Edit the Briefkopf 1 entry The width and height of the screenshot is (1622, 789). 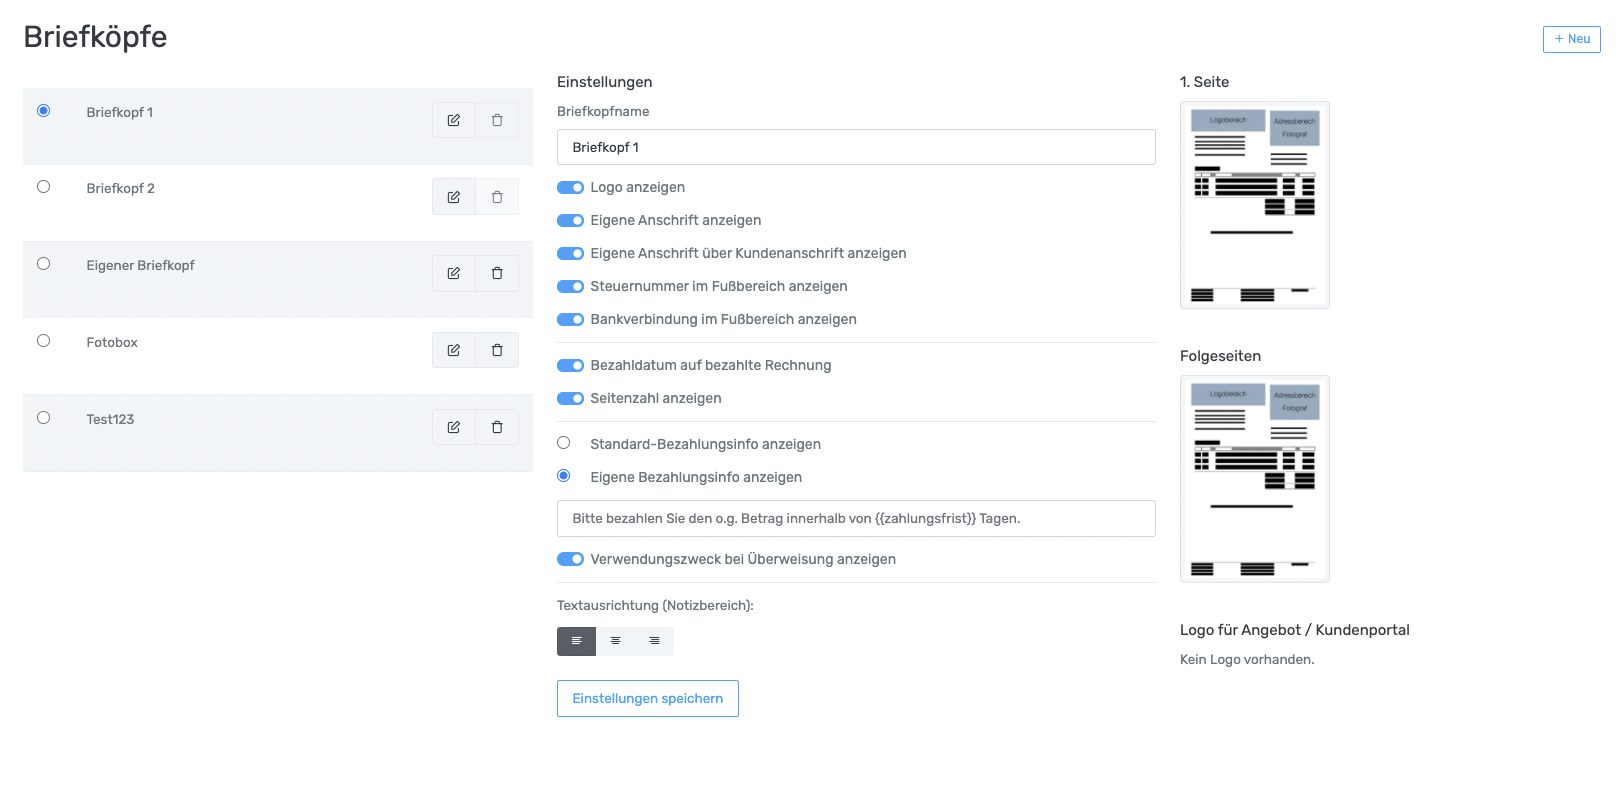[453, 120]
